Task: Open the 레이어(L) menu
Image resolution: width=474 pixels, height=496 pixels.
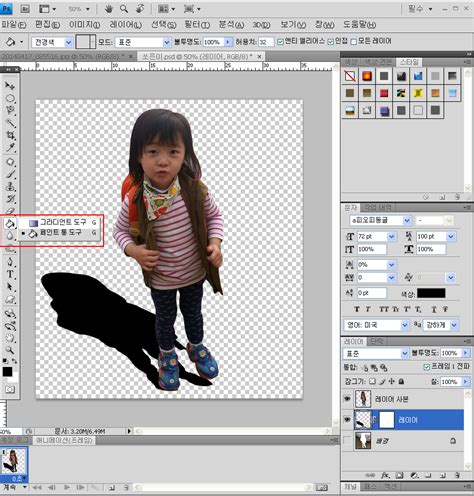Action: (125, 25)
